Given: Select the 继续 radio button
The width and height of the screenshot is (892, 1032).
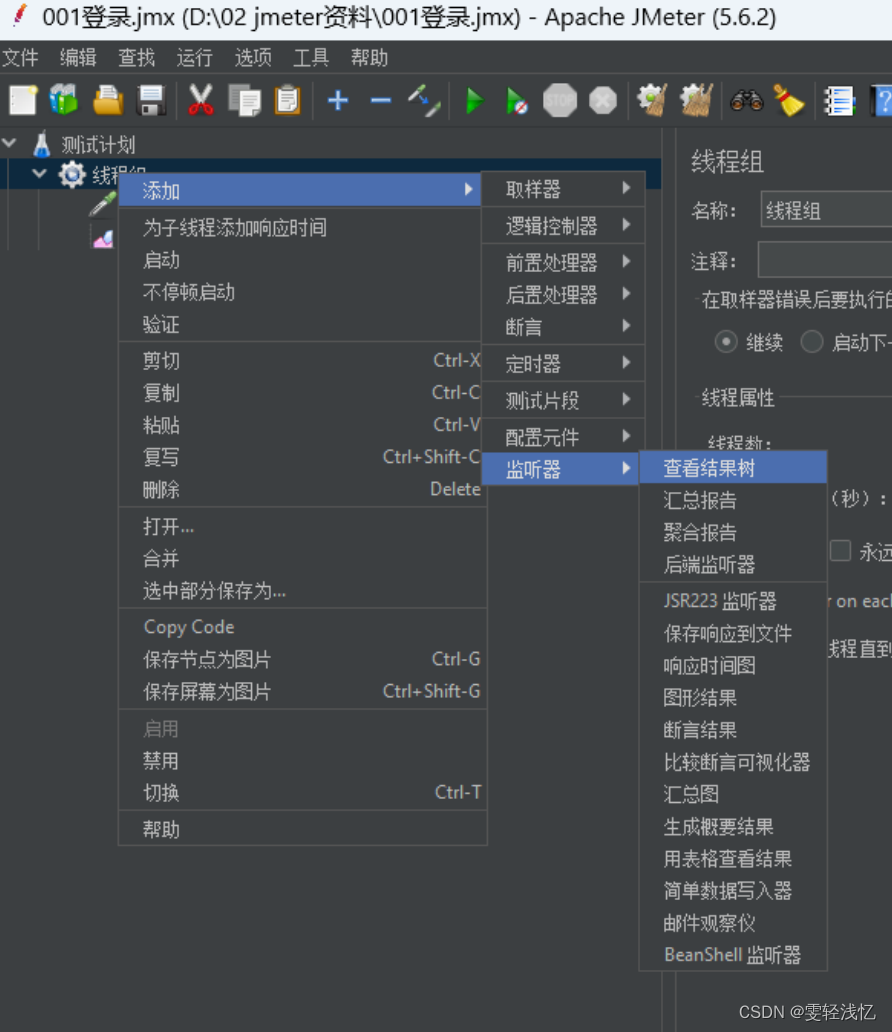Looking at the screenshot, I should (x=727, y=342).
